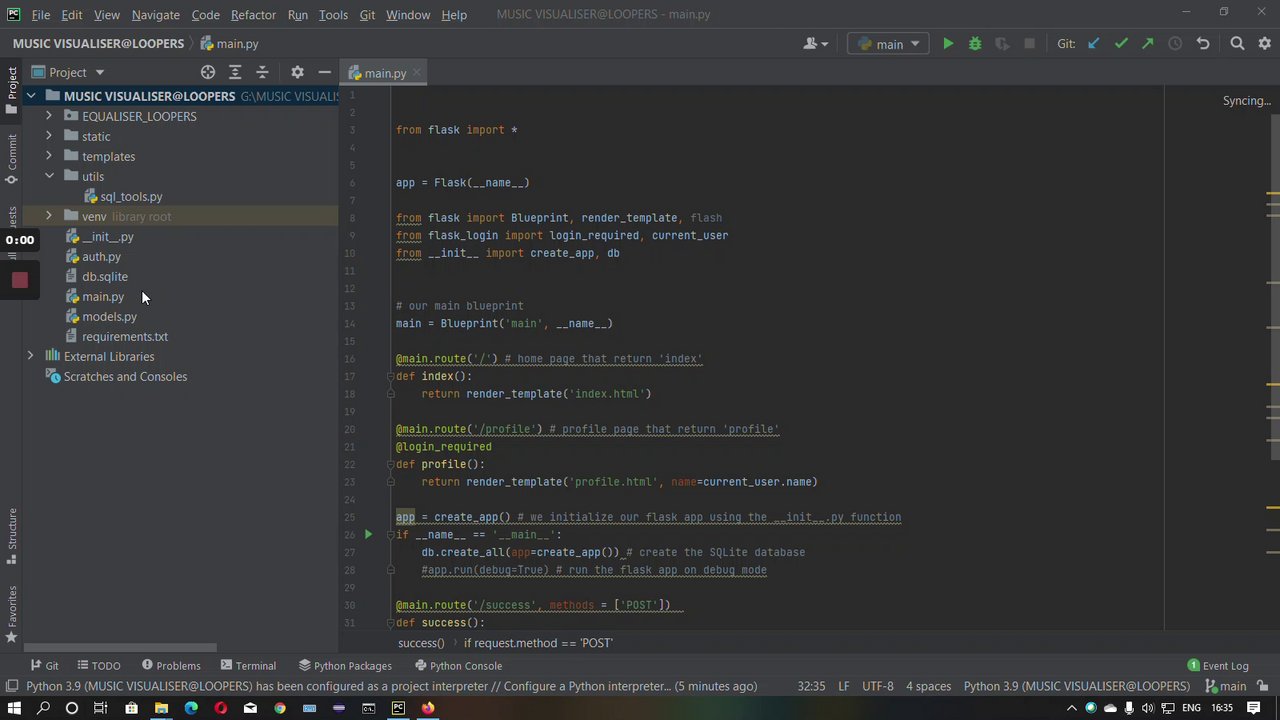The image size is (1280, 720).
Task: Open Project panel options gear
Action: (x=297, y=72)
